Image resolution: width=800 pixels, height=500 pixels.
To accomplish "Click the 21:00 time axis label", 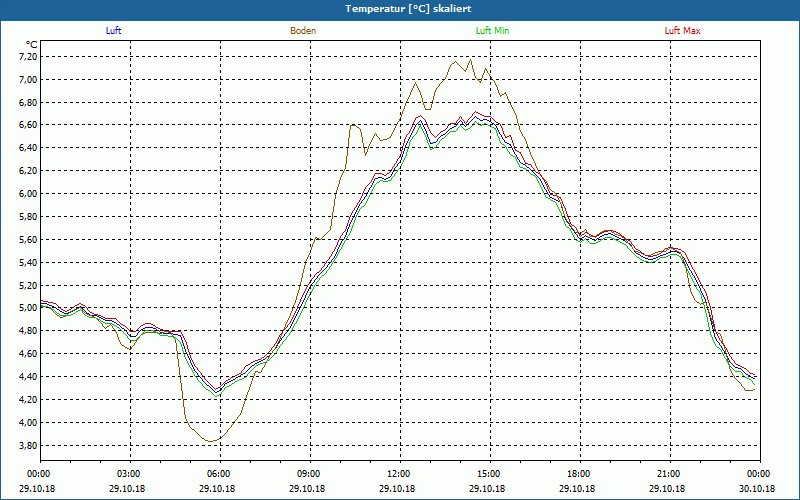I will point(670,474).
